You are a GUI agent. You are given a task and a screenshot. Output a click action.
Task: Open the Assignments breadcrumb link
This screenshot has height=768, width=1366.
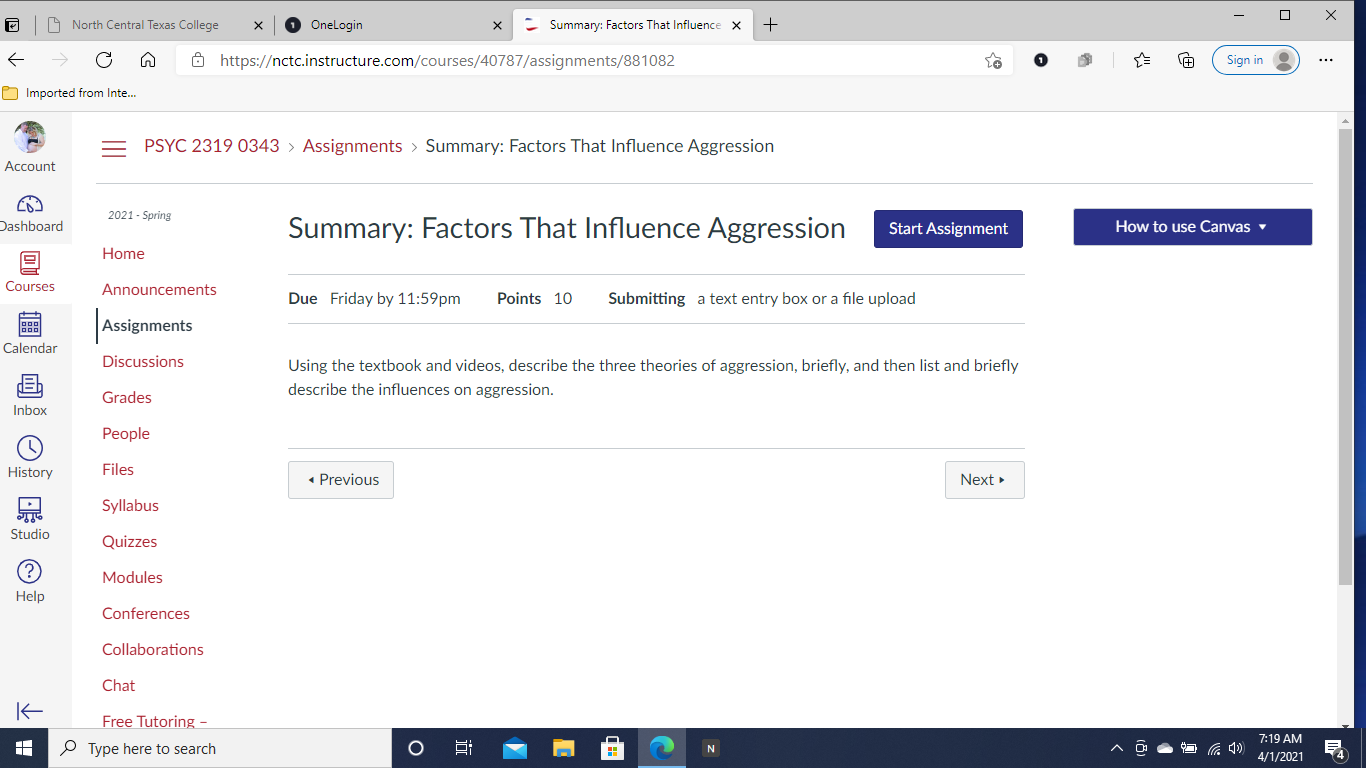coord(352,146)
